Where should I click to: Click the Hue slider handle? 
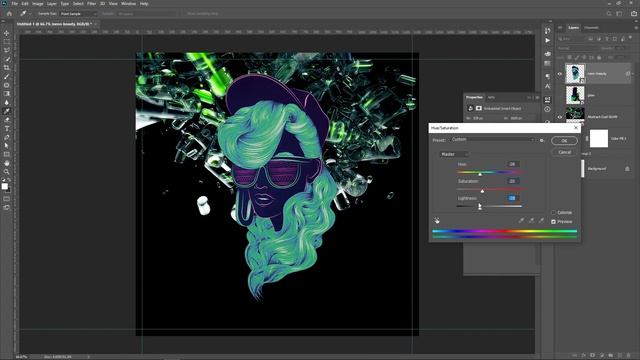click(x=480, y=174)
